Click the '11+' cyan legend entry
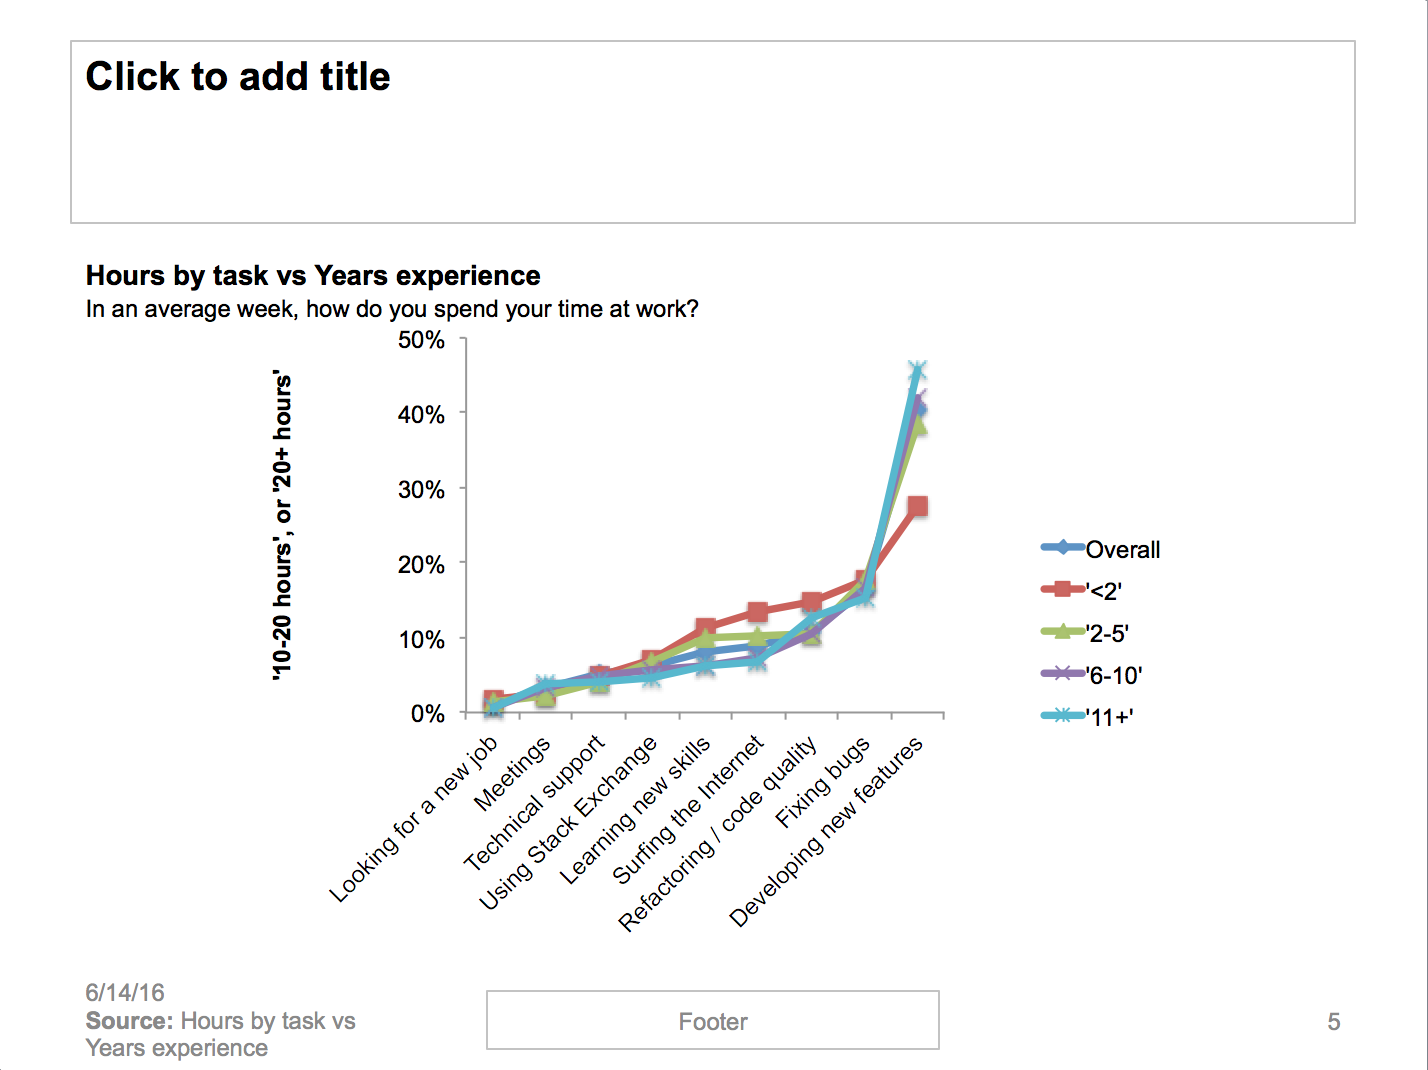The width and height of the screenshot is (1428, 1070). [x=1109, y=717]
